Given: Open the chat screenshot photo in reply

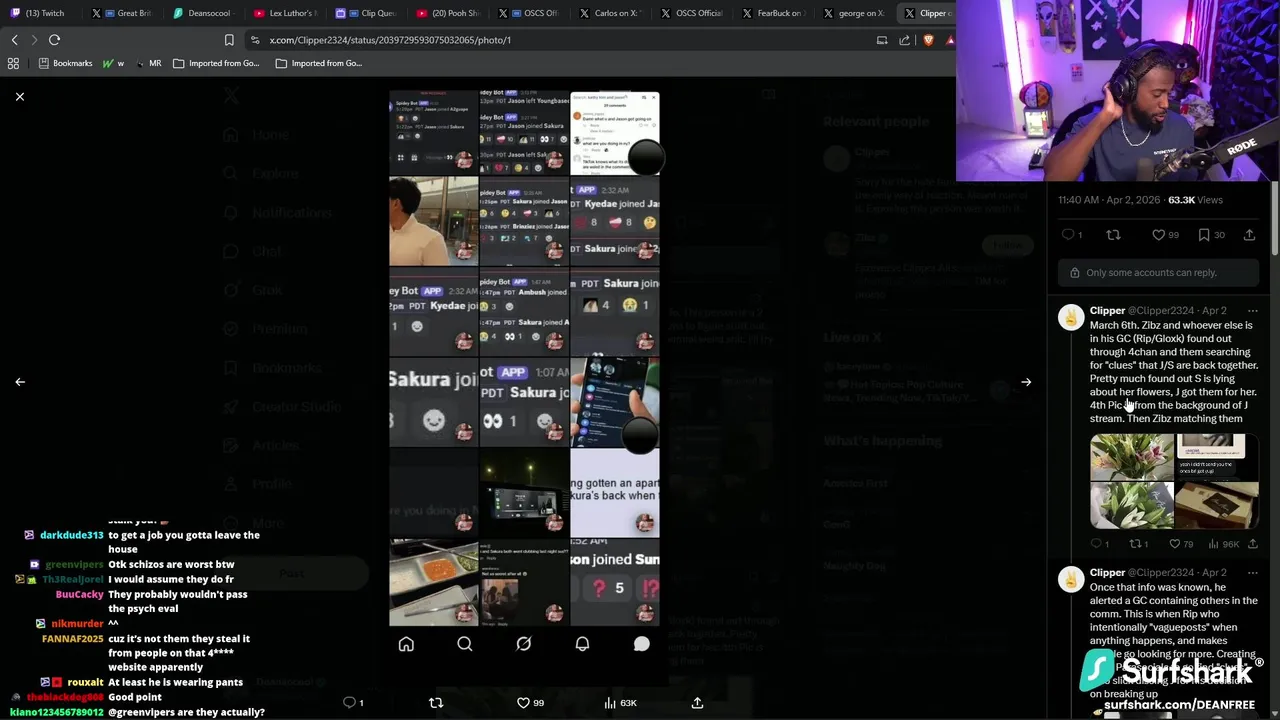Looking at the screenshot, I should pyautogui.click(x=1217, y=457).
